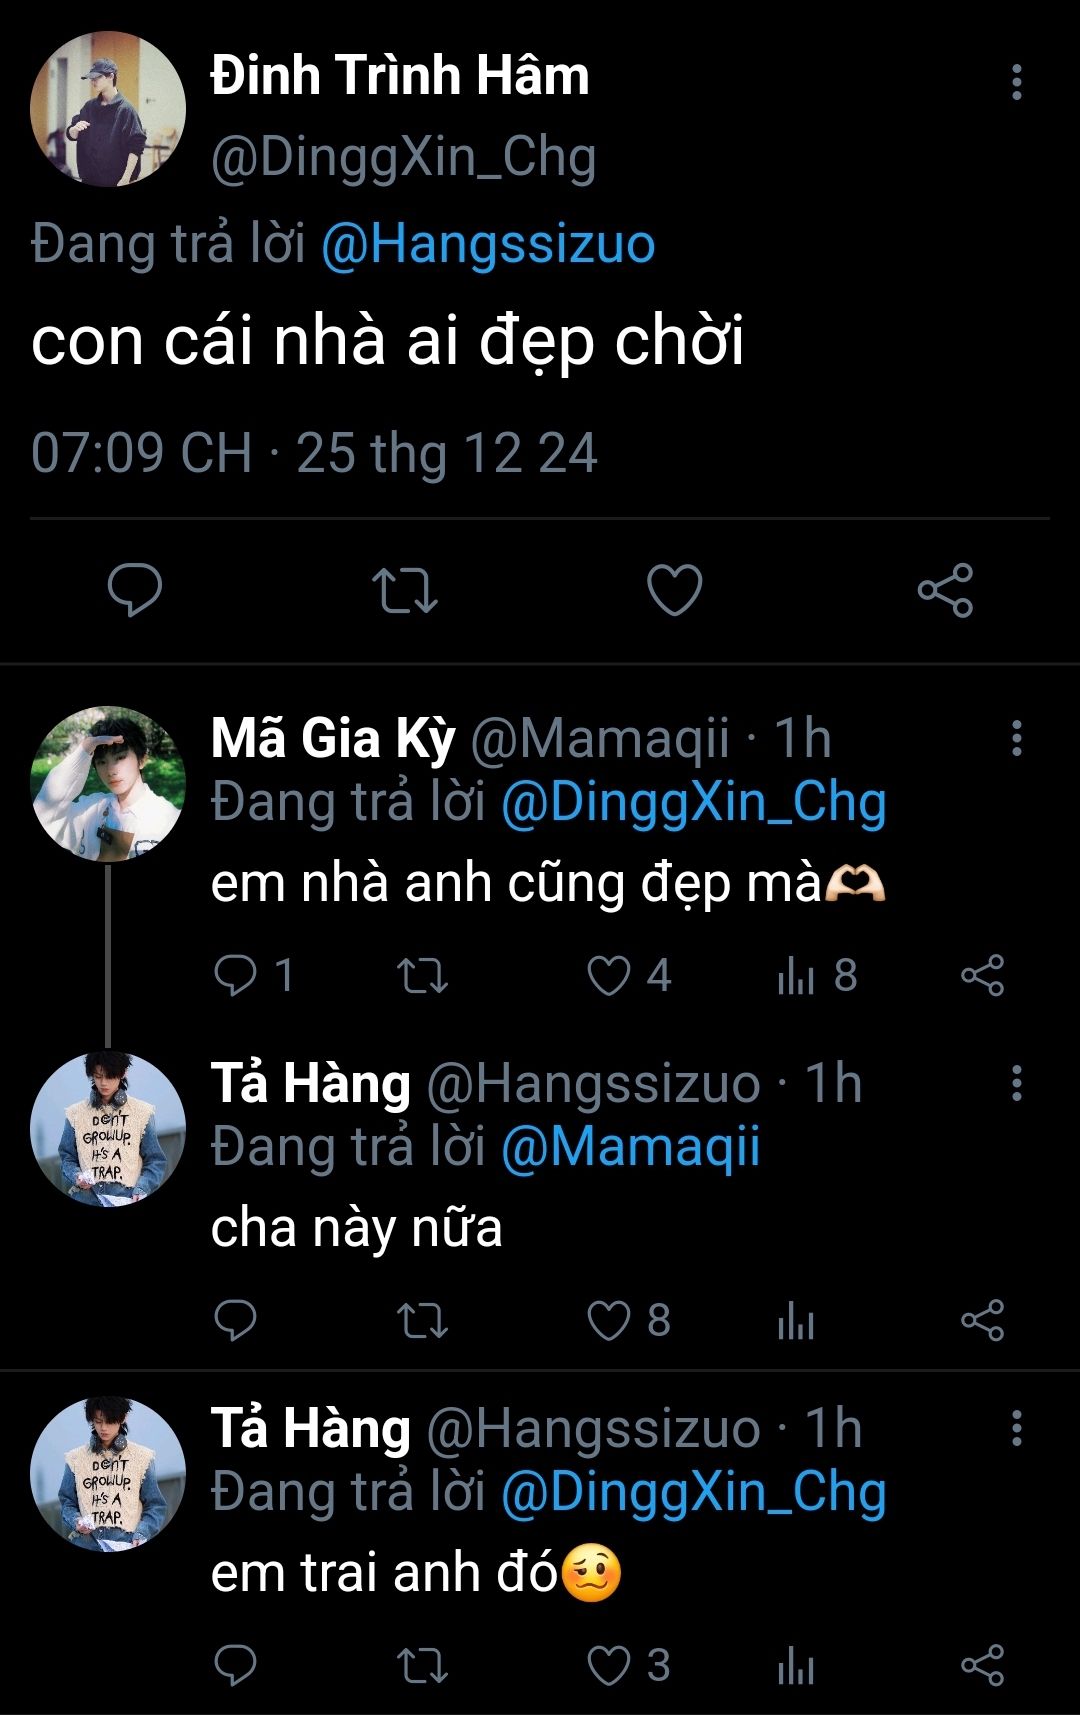This screenshot has width=1080, height=1715.
Task: Open more options on Mã Gia Kỳ's reply
Action: tap(1016, 738)
